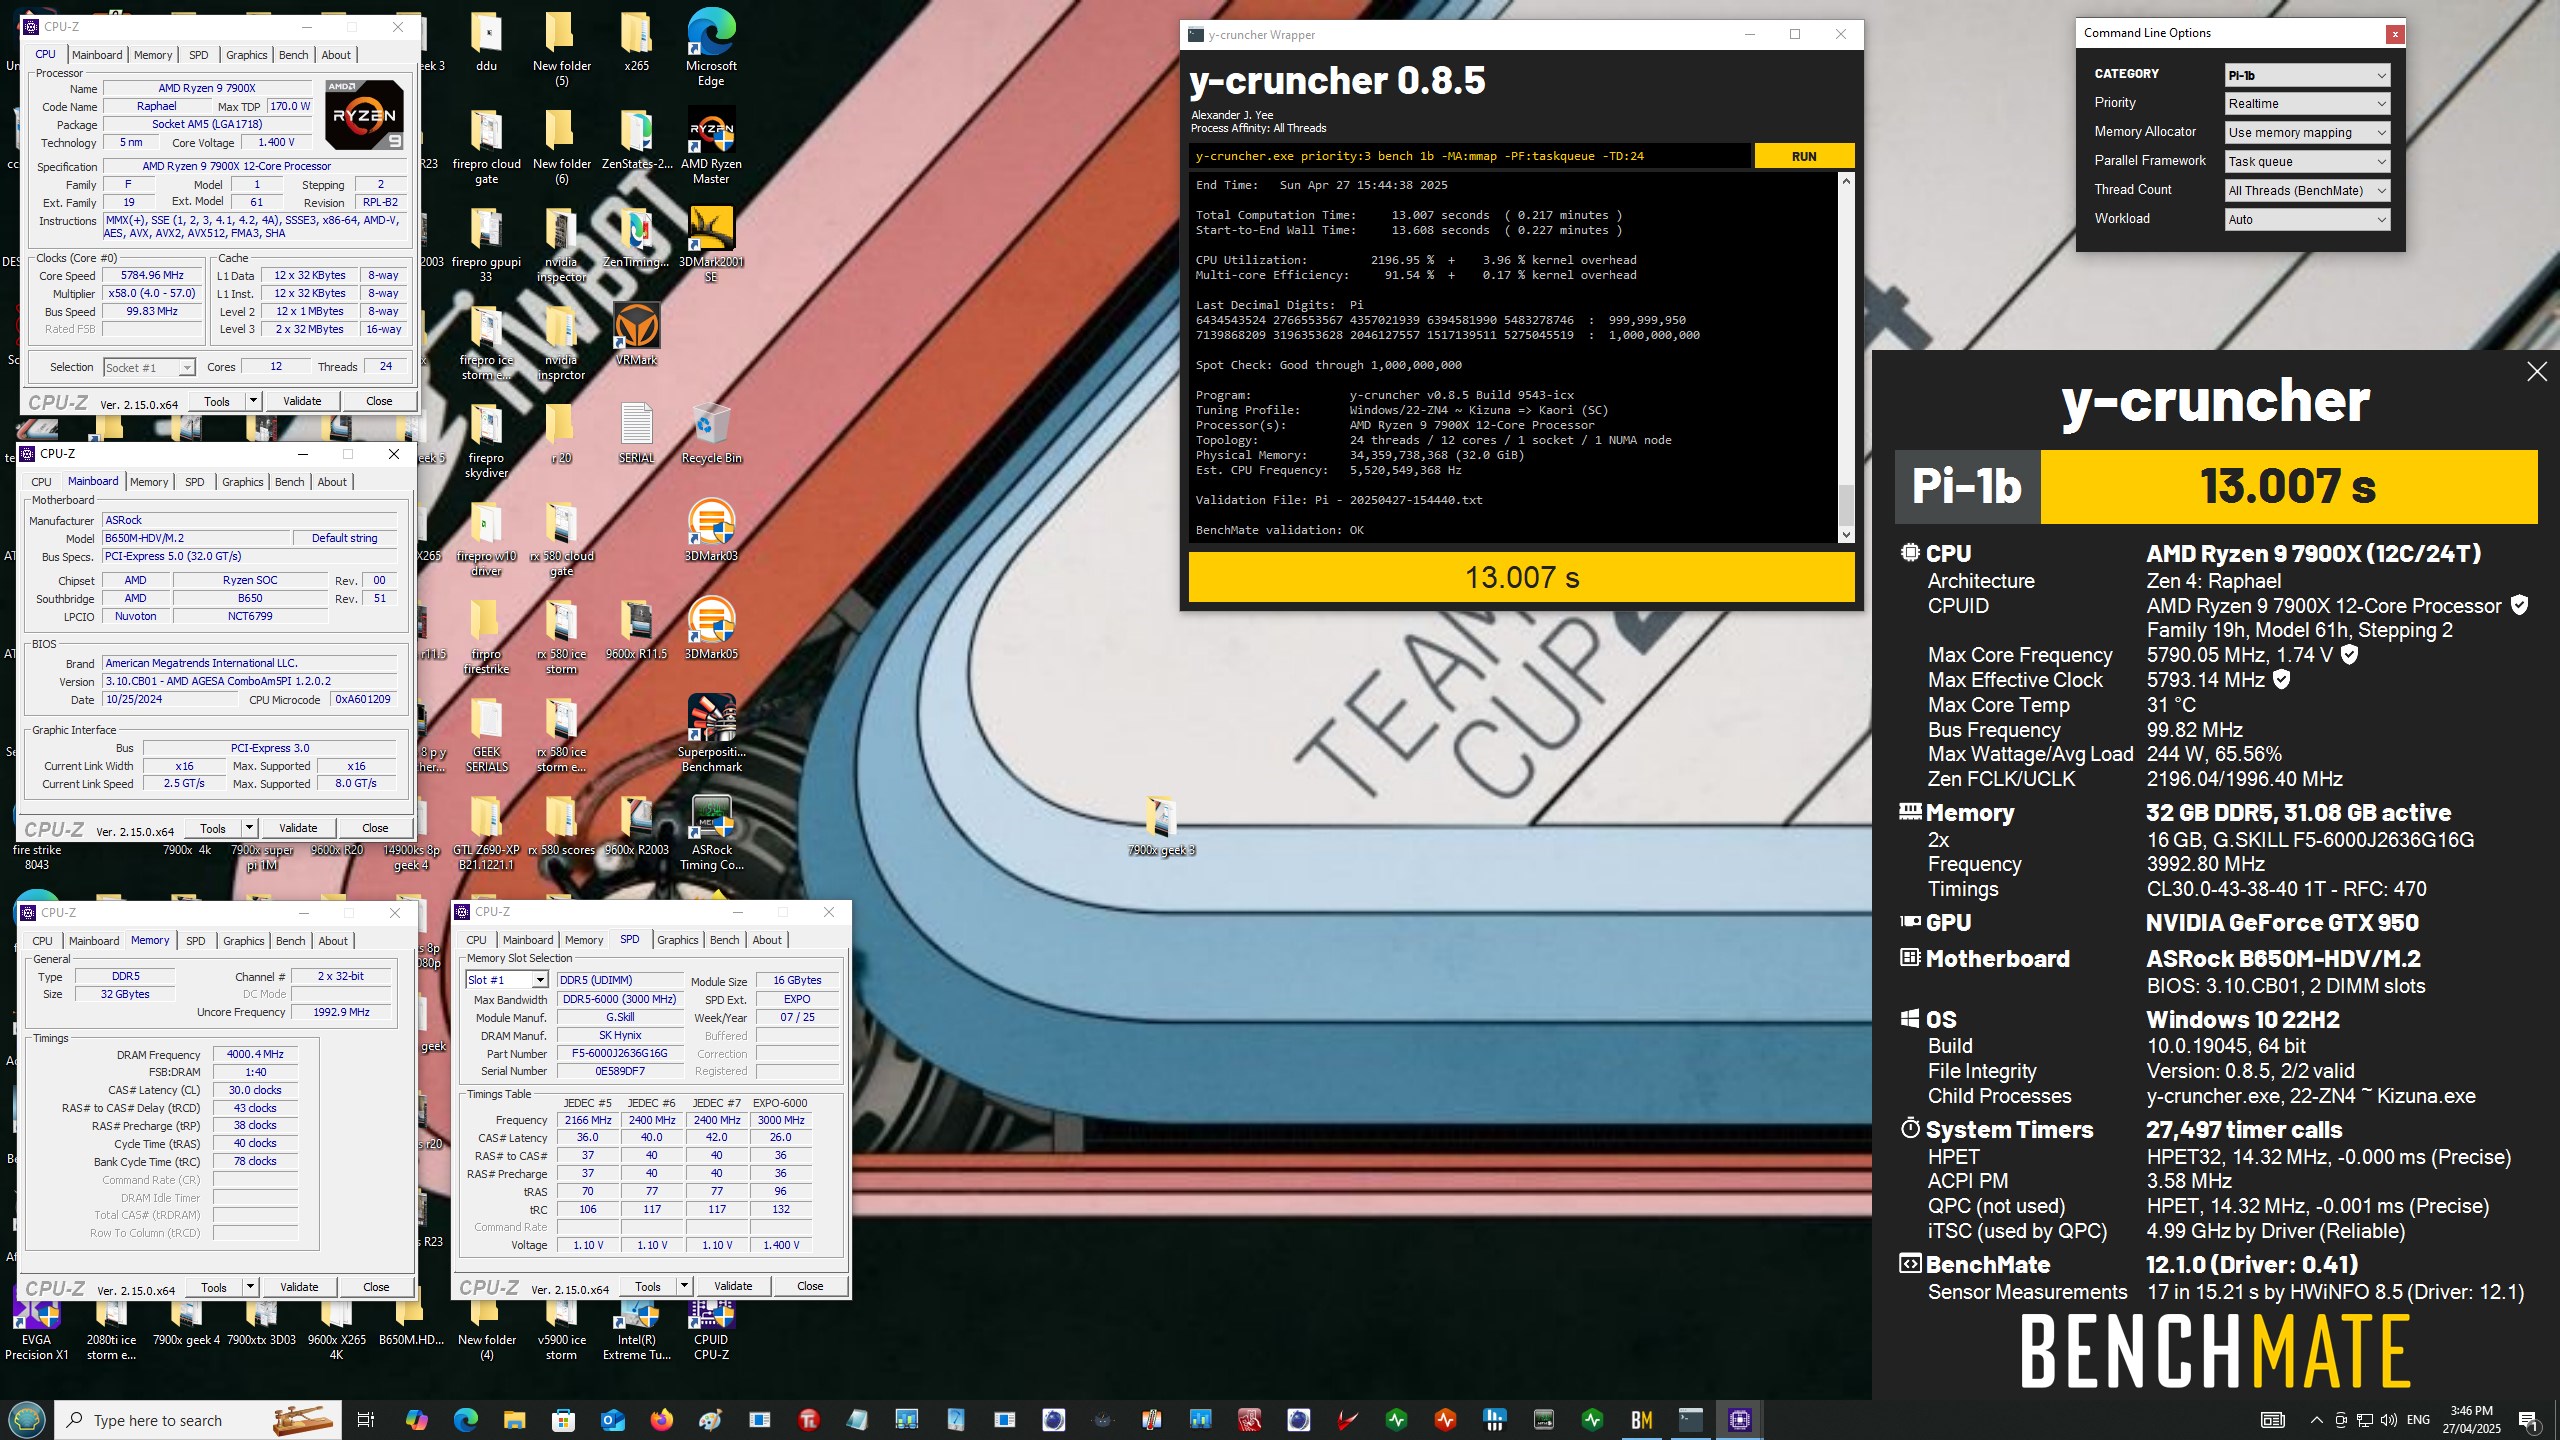This screenshot has width=2560, height=1440.
Task: Open Tools dropdown arrow in CPU-Z SPD window
Action: [x=684, y=1286]
